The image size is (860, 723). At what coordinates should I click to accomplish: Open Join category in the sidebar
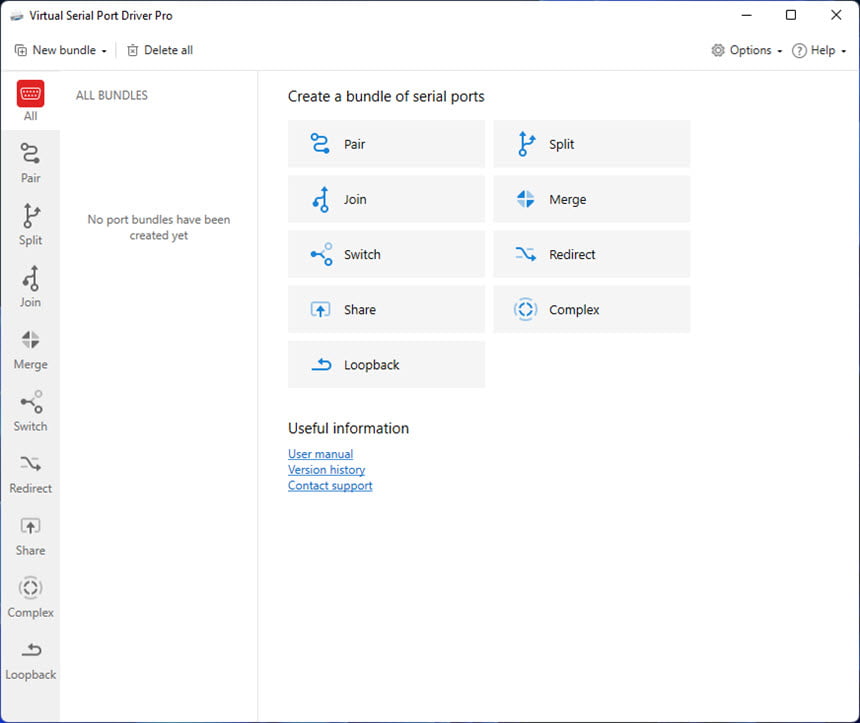30,286
